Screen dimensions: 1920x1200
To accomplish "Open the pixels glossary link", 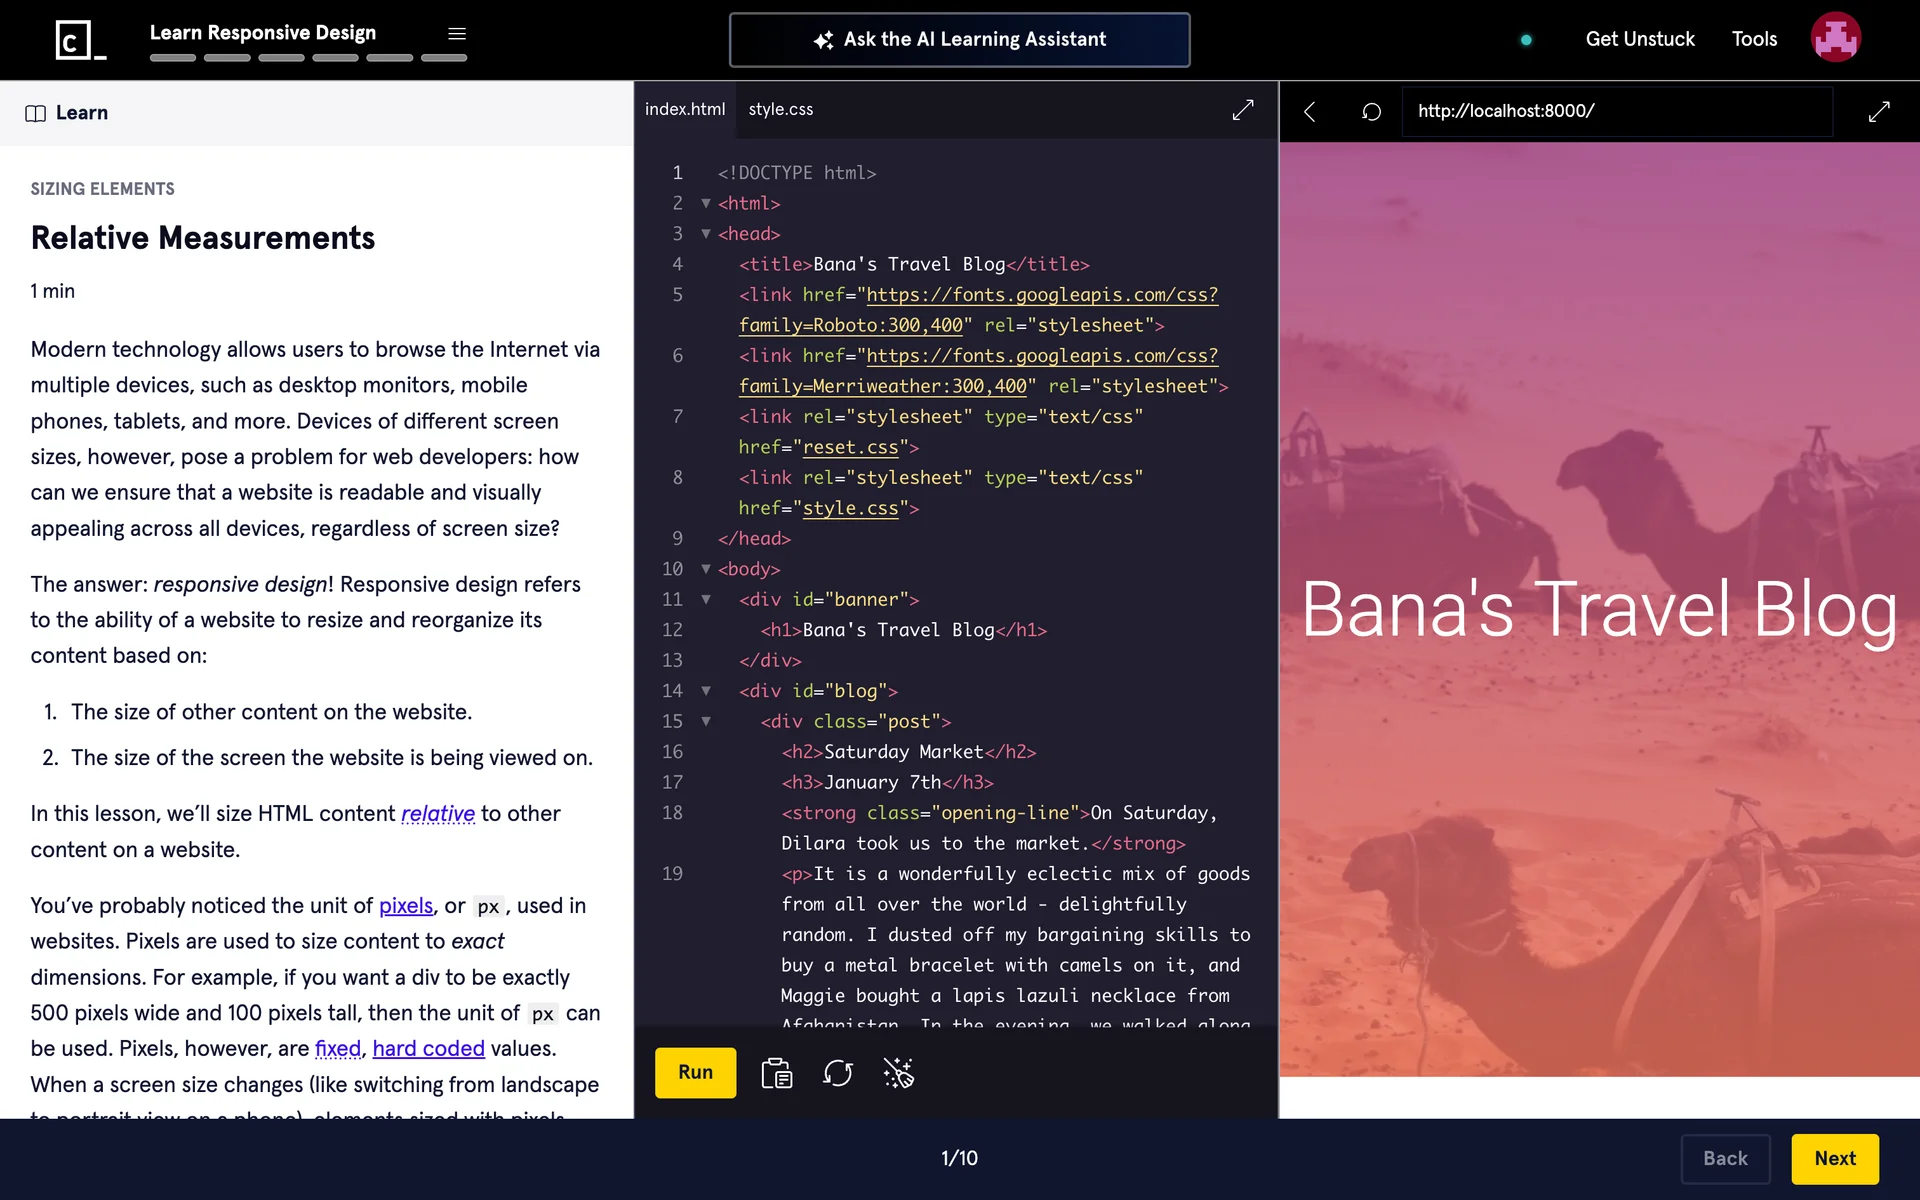I will [x=405, y=905].
